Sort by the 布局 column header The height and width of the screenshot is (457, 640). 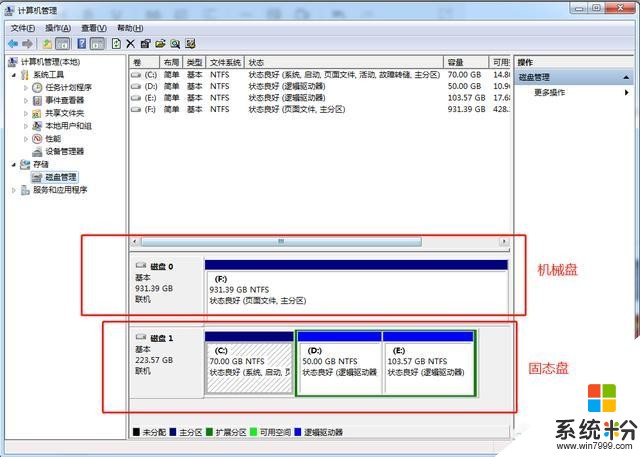click(171, 62)
